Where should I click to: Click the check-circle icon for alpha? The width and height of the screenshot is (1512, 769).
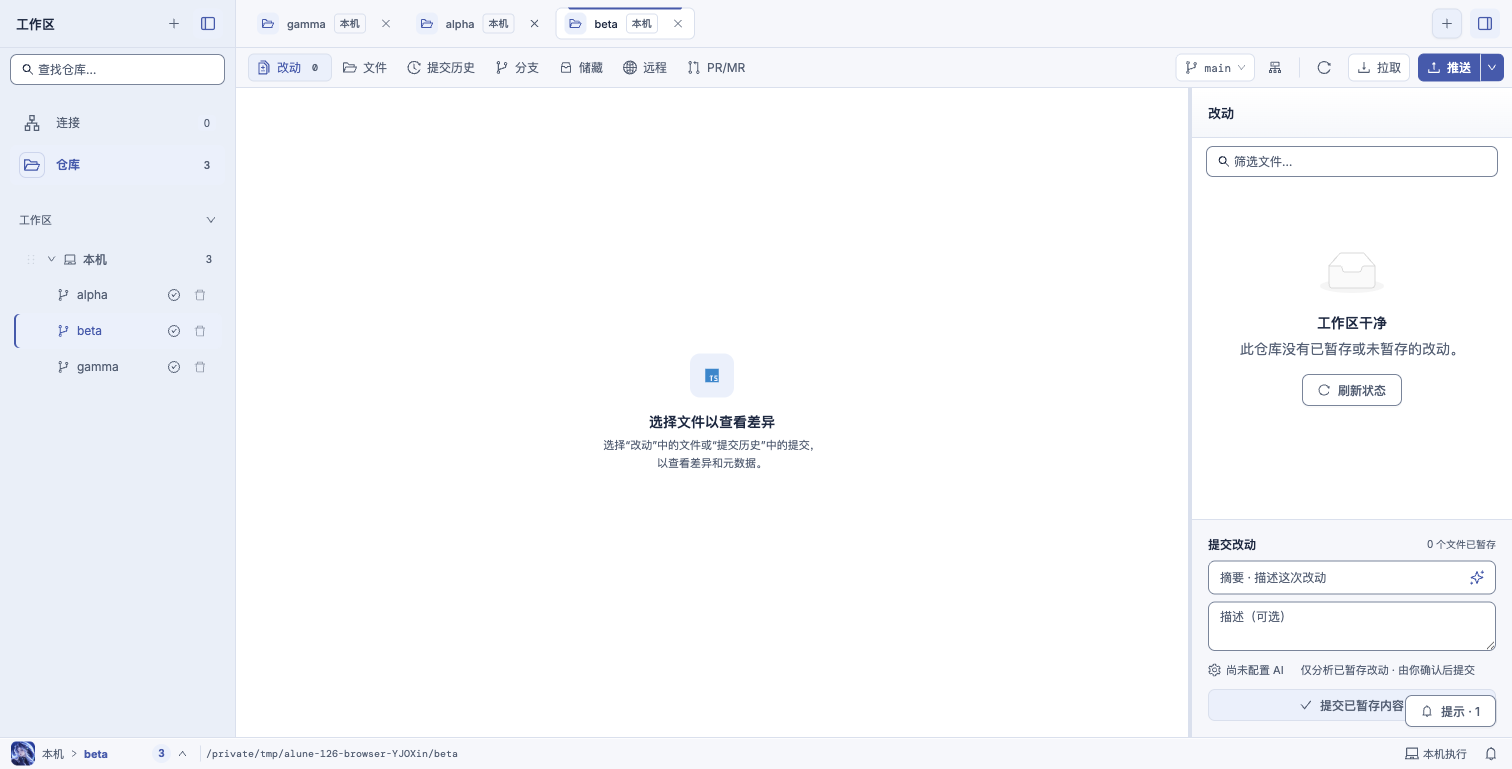(174, 295)
